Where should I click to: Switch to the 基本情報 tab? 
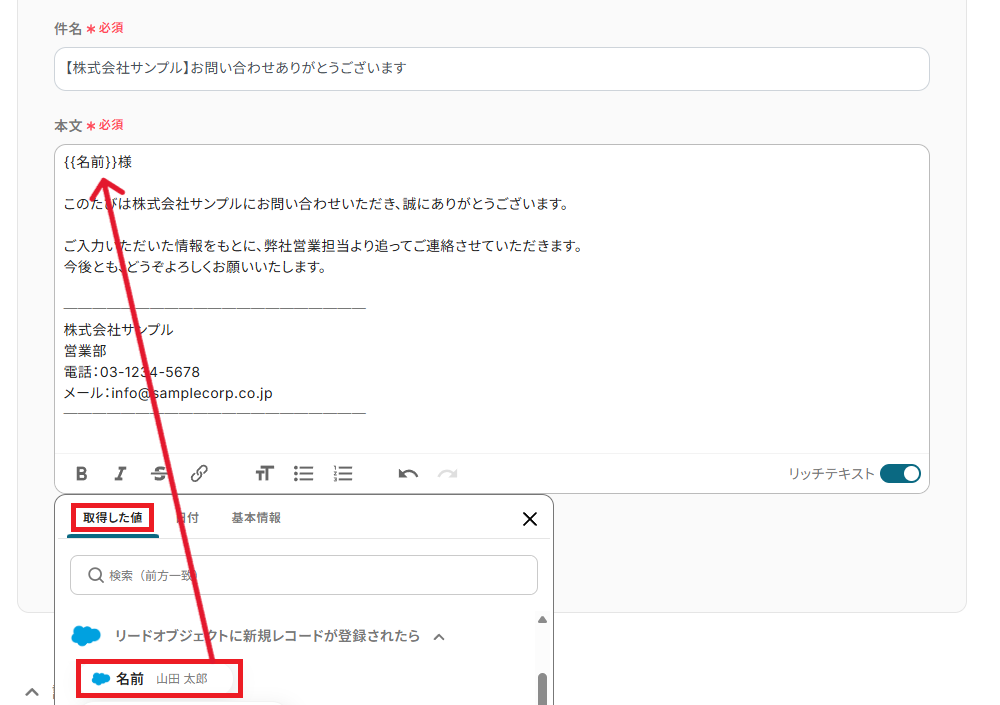(256, 518)
